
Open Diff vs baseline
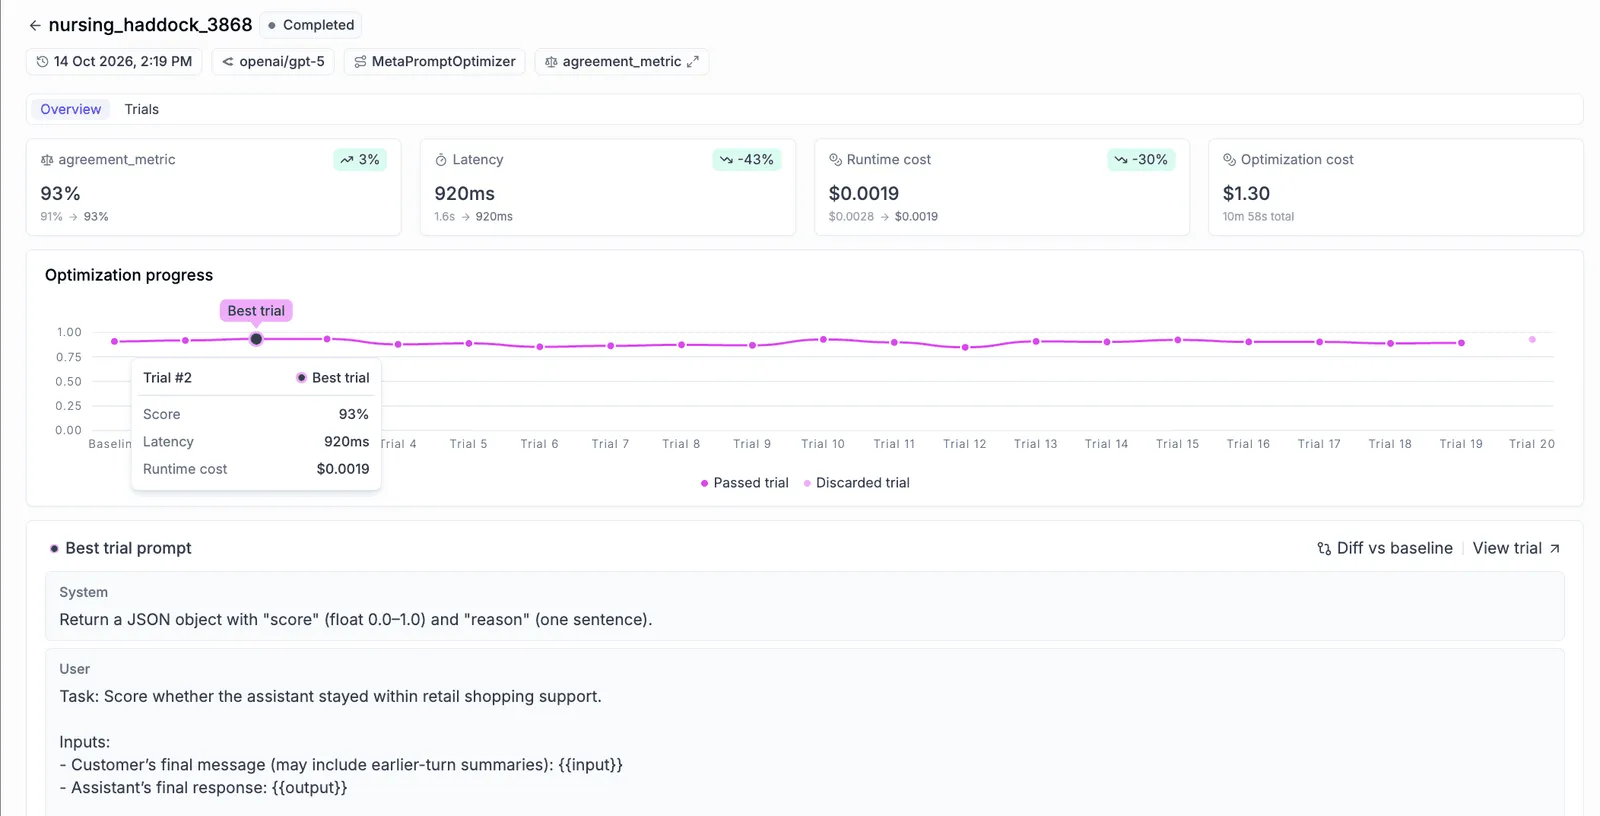[x=1385, y=548]
